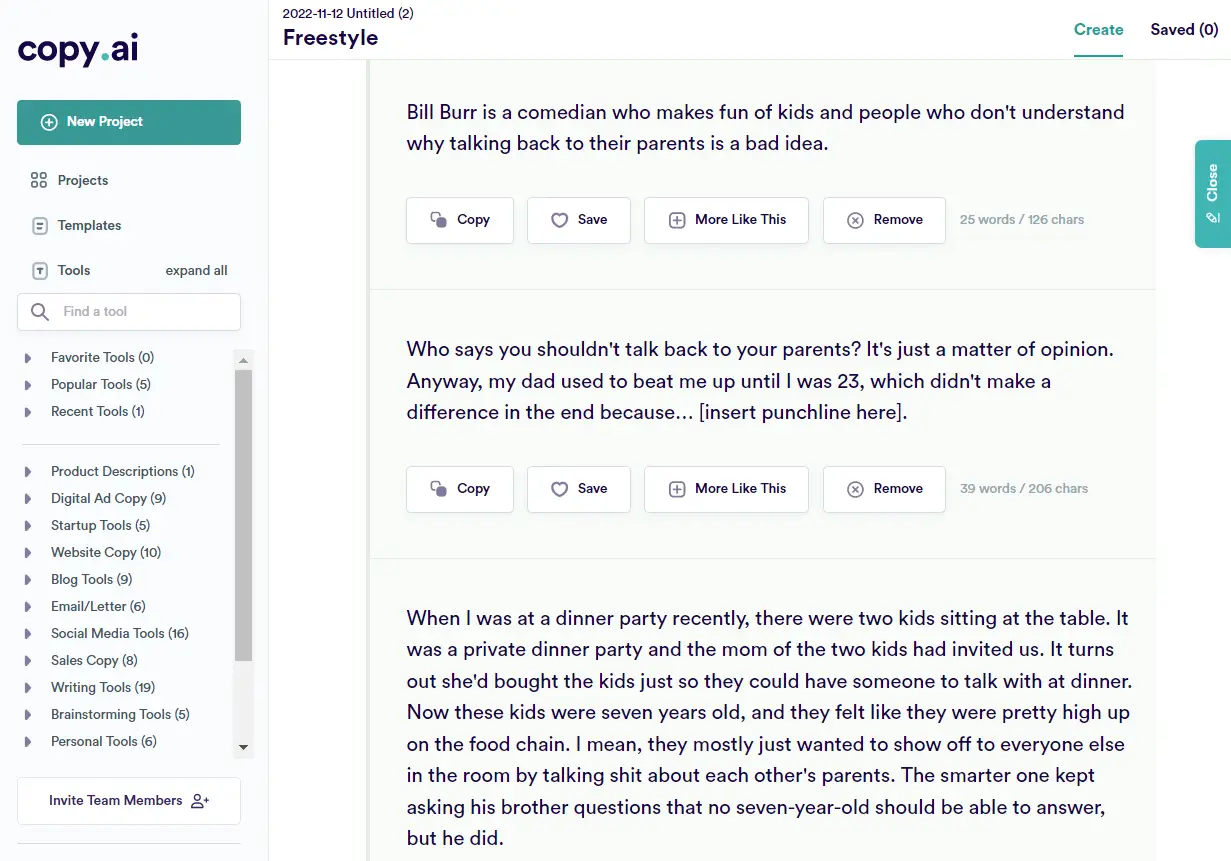Start a New Project
The width and height of the screenshot is (1231, 861).
[129, 122]
